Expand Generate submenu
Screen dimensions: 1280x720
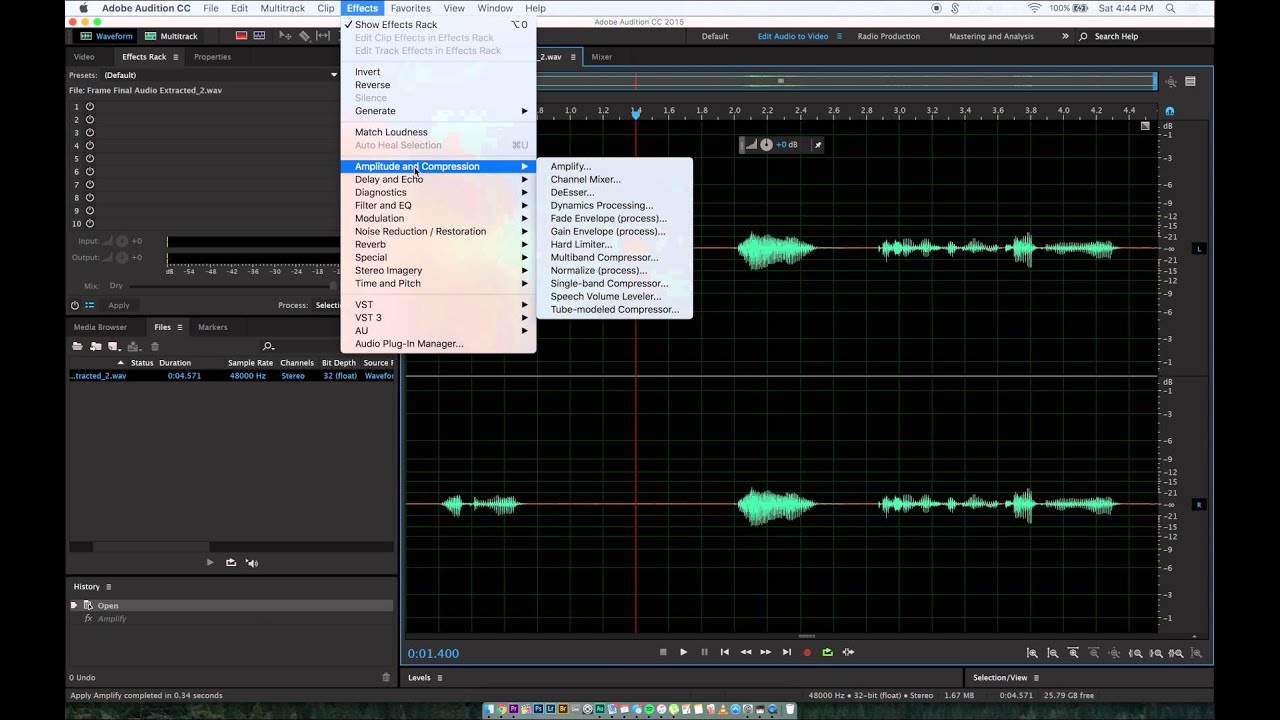tap(440, 111)
